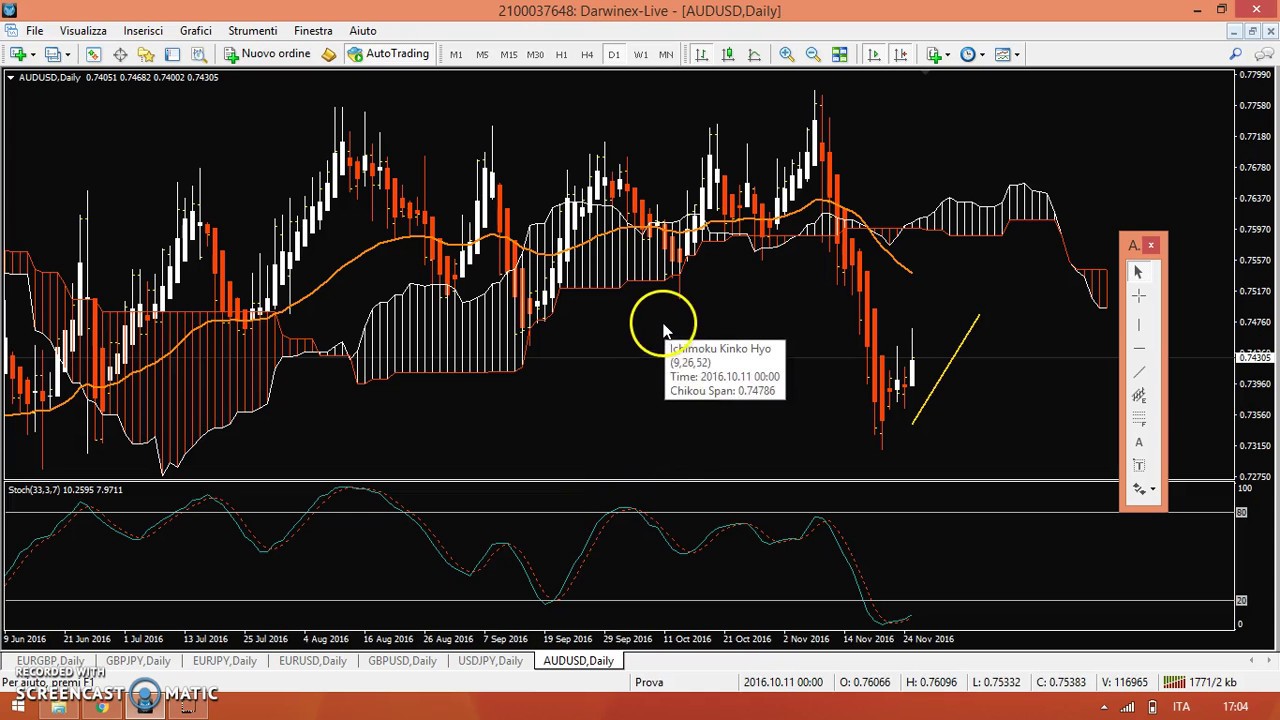Switch chart to line chart type
This screenshot has width=1280, height=720.
pyautogui.click(x=754, y=54)
